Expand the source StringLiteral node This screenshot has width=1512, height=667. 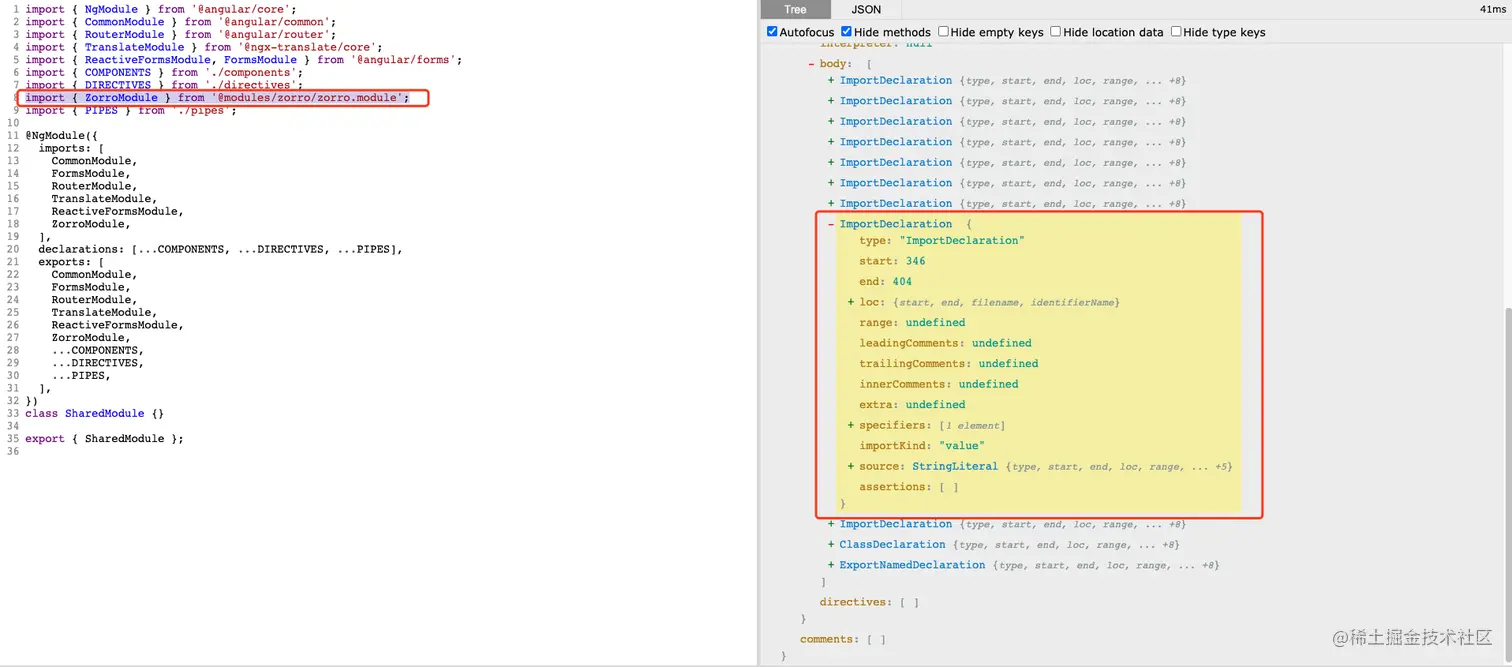851,466
